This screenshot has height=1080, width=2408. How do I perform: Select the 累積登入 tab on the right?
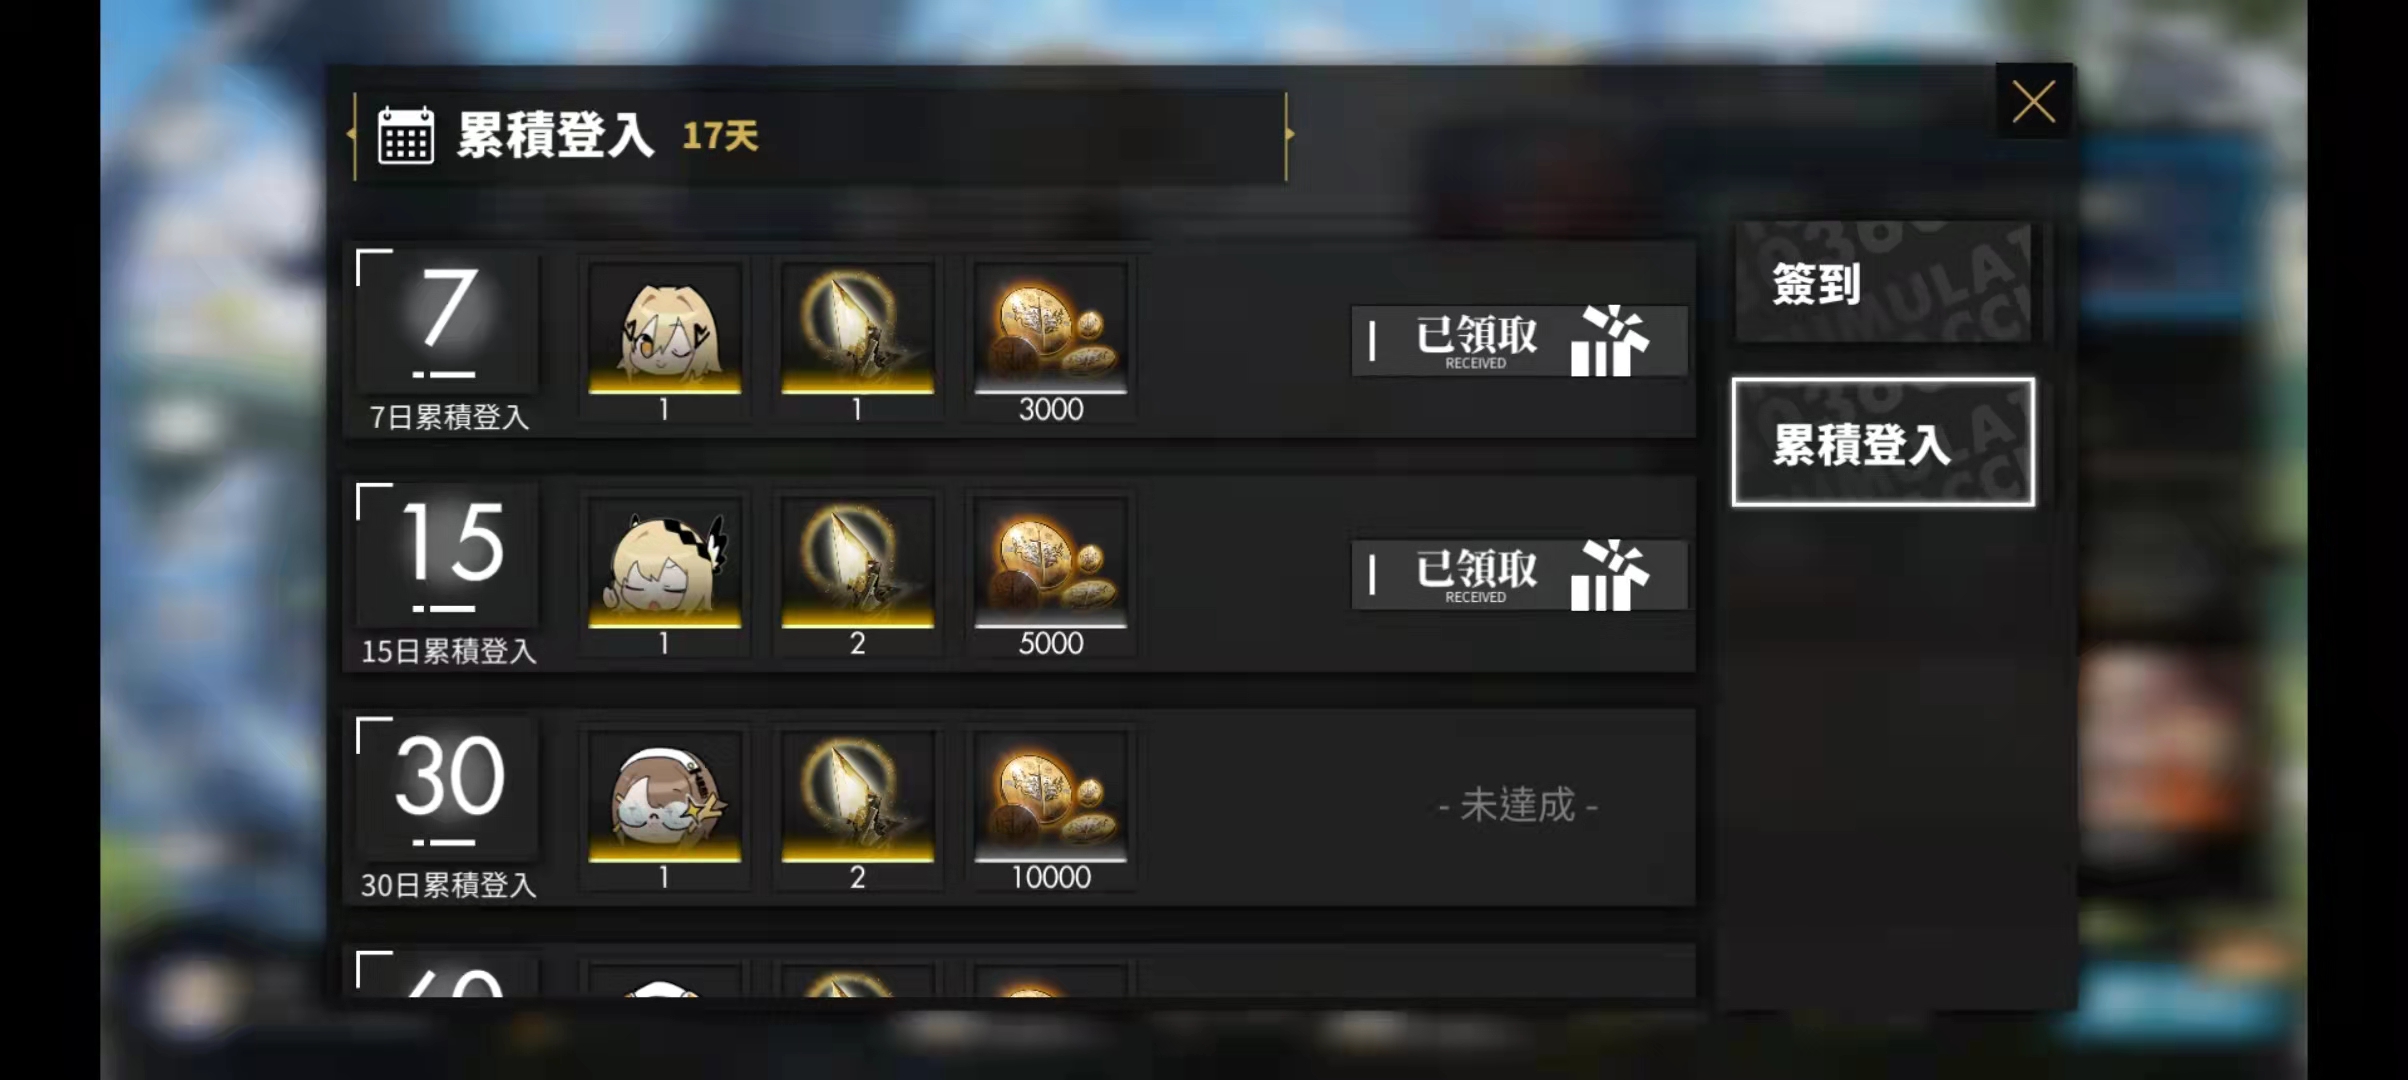(x=1884, y=442)
